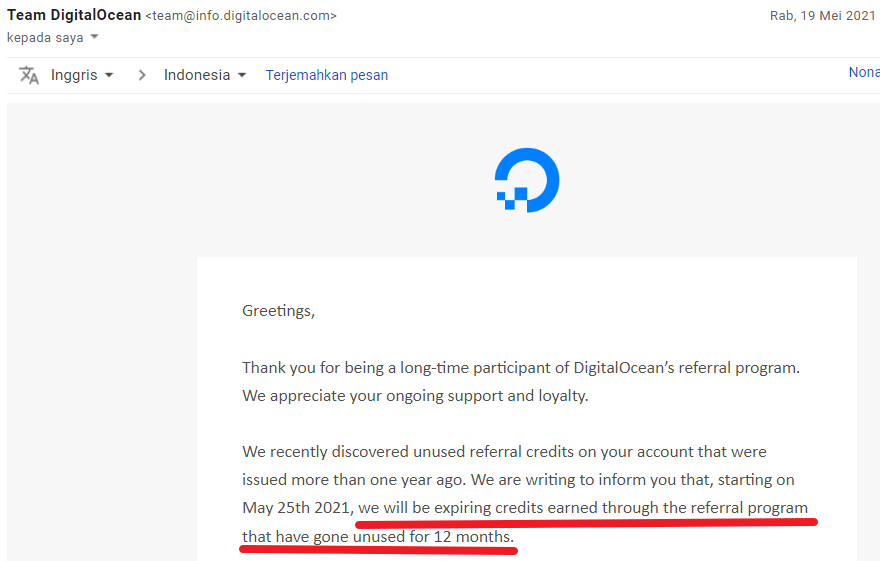Viewport: 880px width, 561px height.
Task: Click the sender email address team@info.digitalocean.com
Action: [241, 16]
